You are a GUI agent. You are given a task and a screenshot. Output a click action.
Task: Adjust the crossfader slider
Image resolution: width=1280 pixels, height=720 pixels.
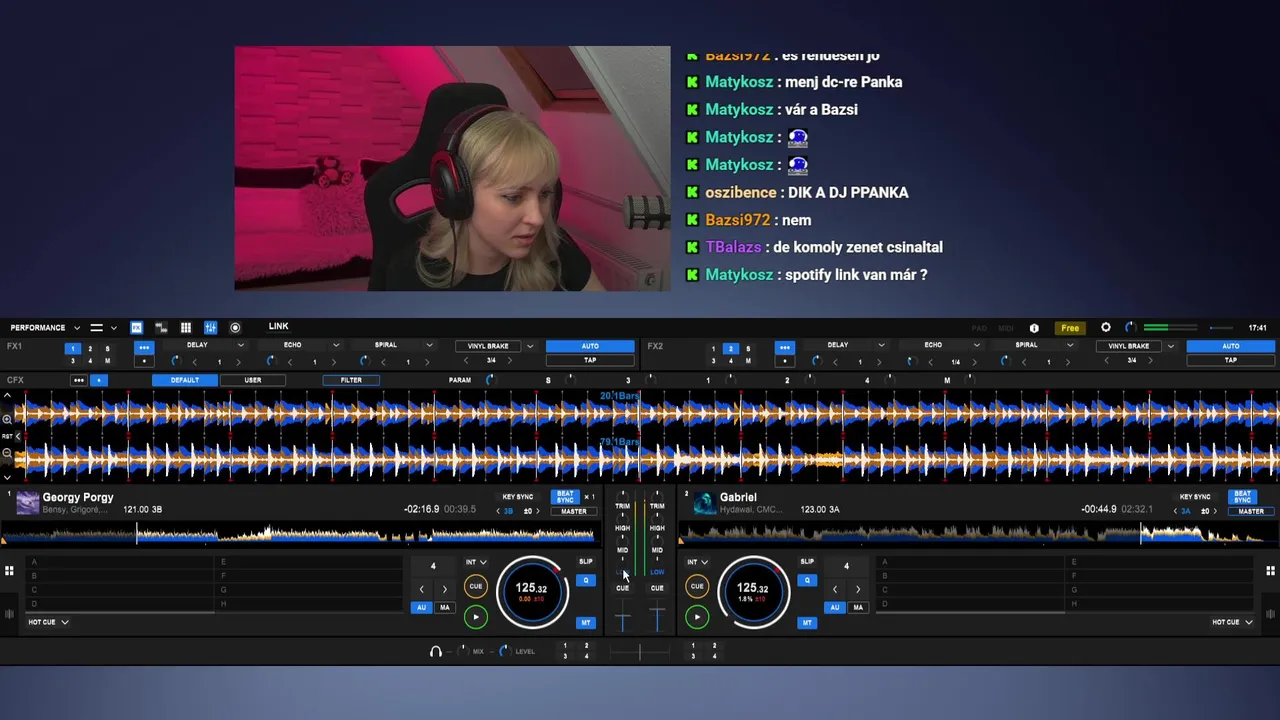[x=640, y=651]
